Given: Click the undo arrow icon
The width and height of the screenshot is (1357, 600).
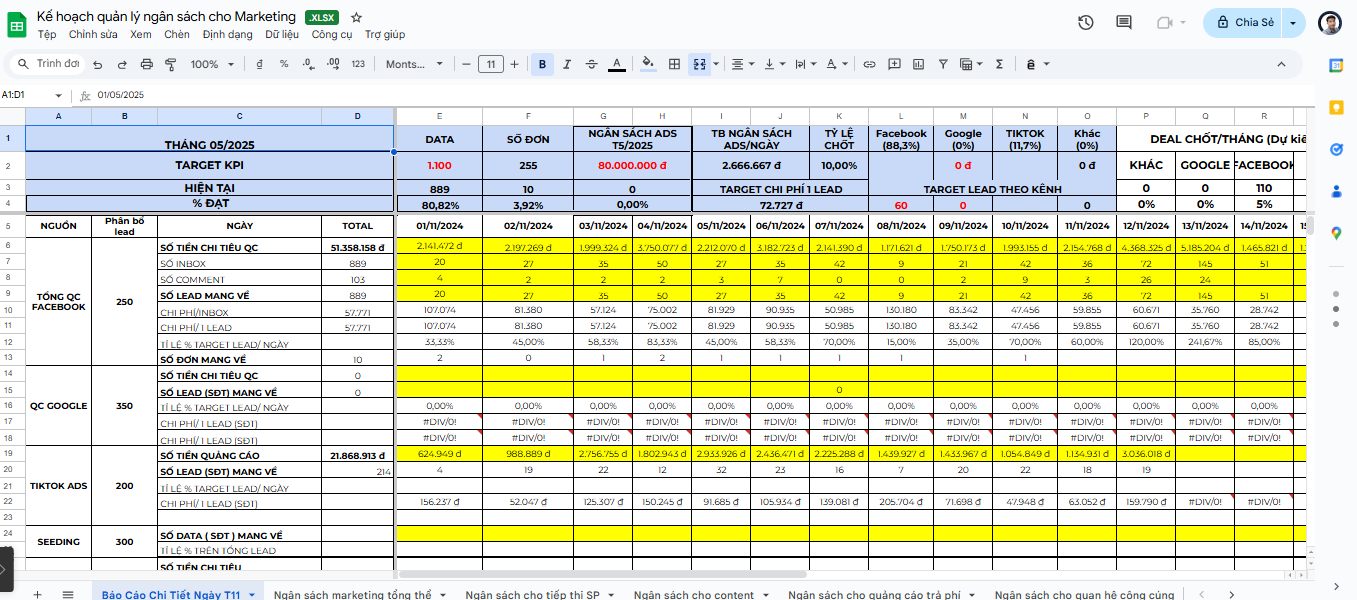Looking at the screenshot, I should (97, 64).
